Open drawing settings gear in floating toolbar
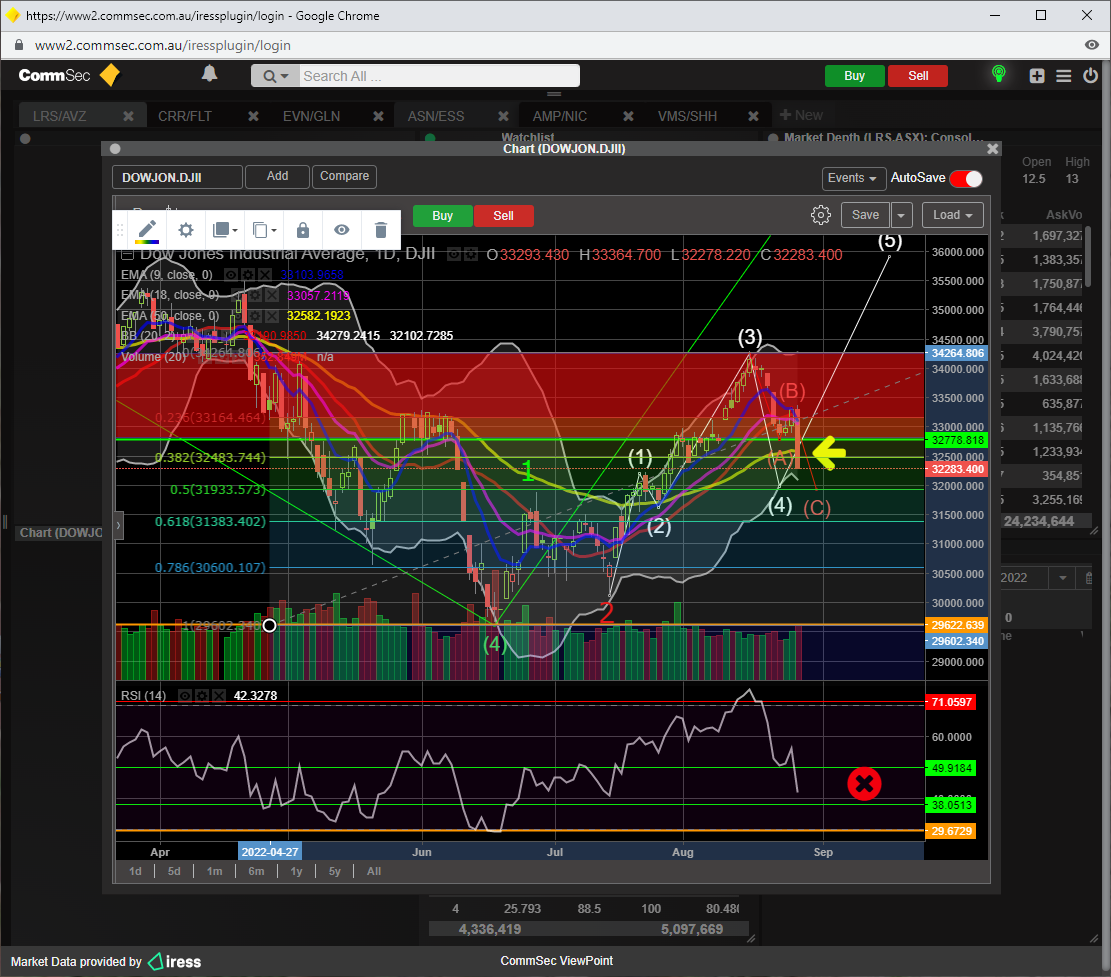Image resolution: width=1111 pixels, height=977 pixels. (186, 230)
